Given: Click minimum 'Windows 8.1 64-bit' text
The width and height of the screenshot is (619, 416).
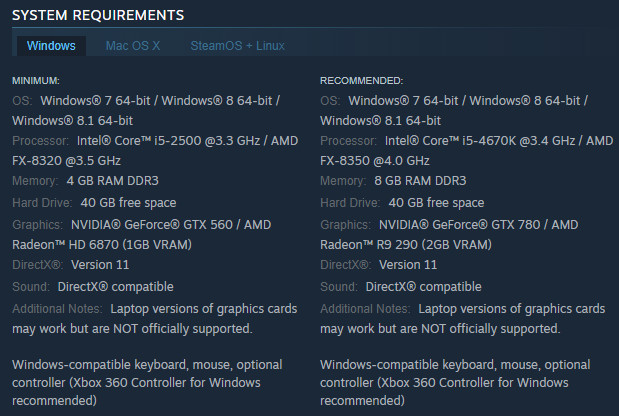Looking at the screenshot, I should click(73, 120).
